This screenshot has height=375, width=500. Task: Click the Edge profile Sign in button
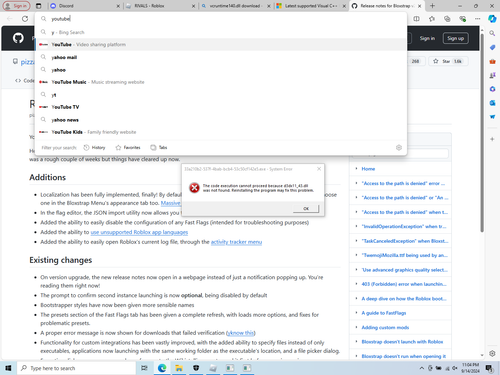click(x=16, y=6)
